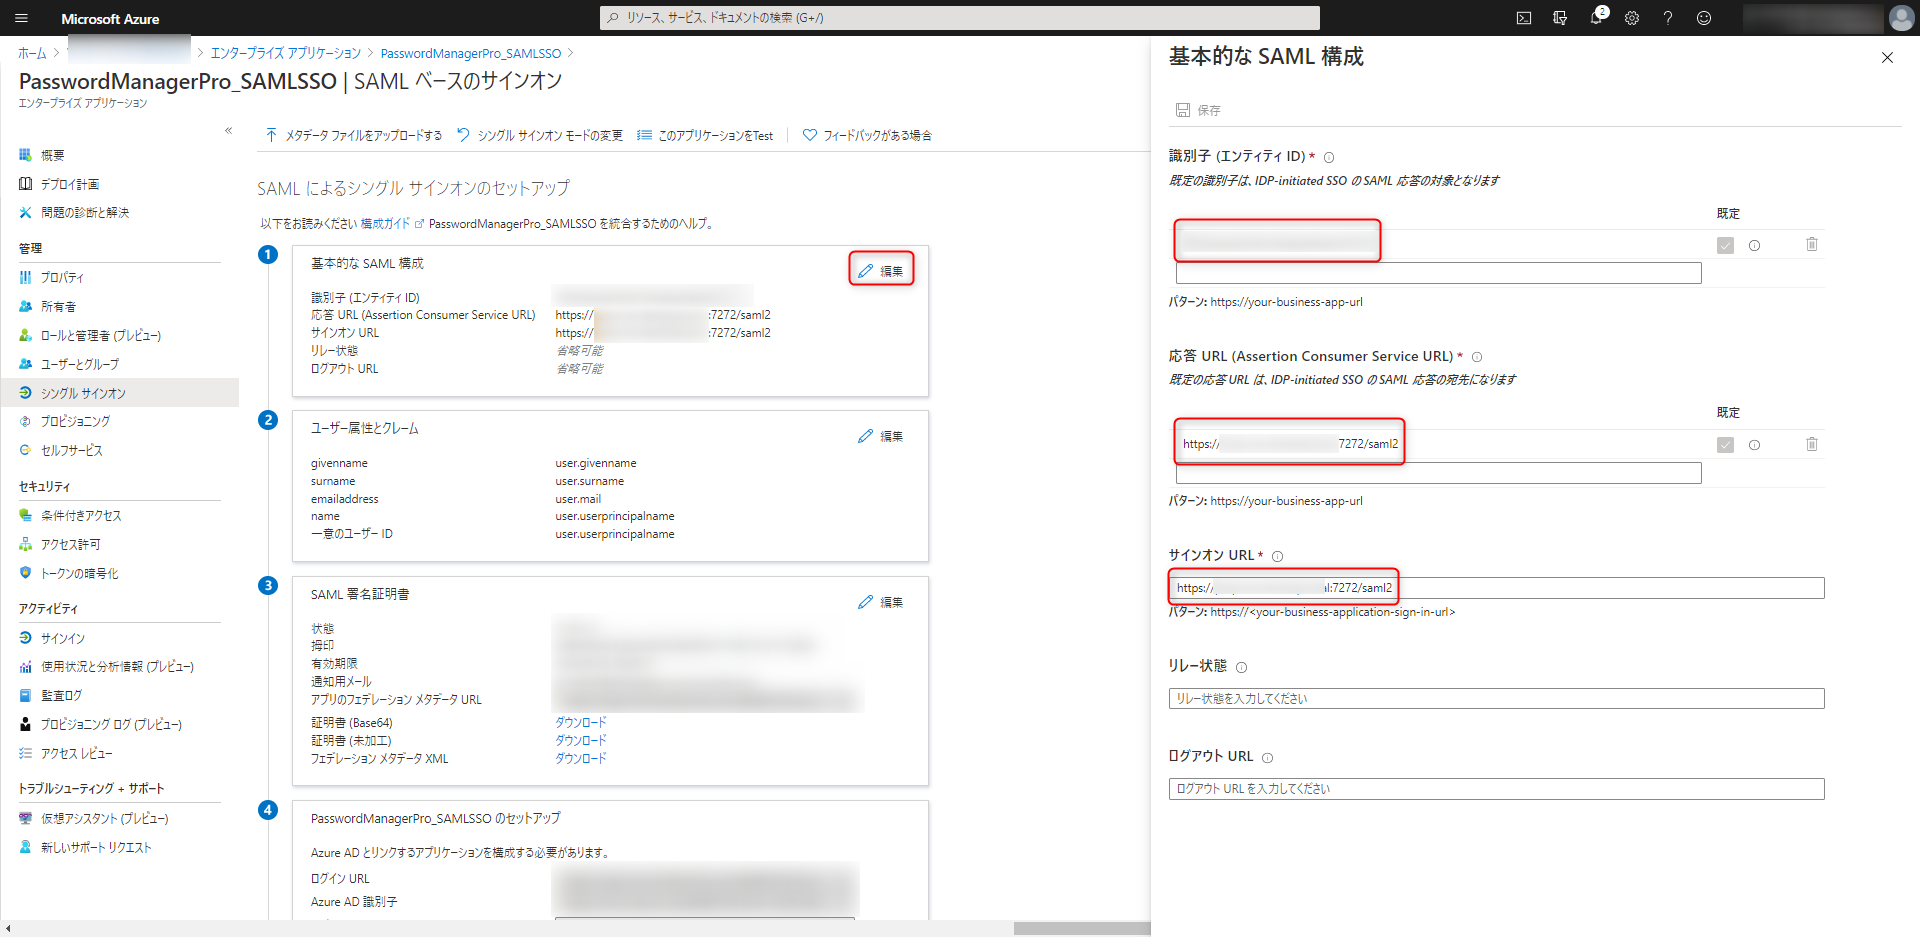
Task: Open the PasswordManagerPro_SAMLSSO breadcrumb
Action: pos(471,53)
